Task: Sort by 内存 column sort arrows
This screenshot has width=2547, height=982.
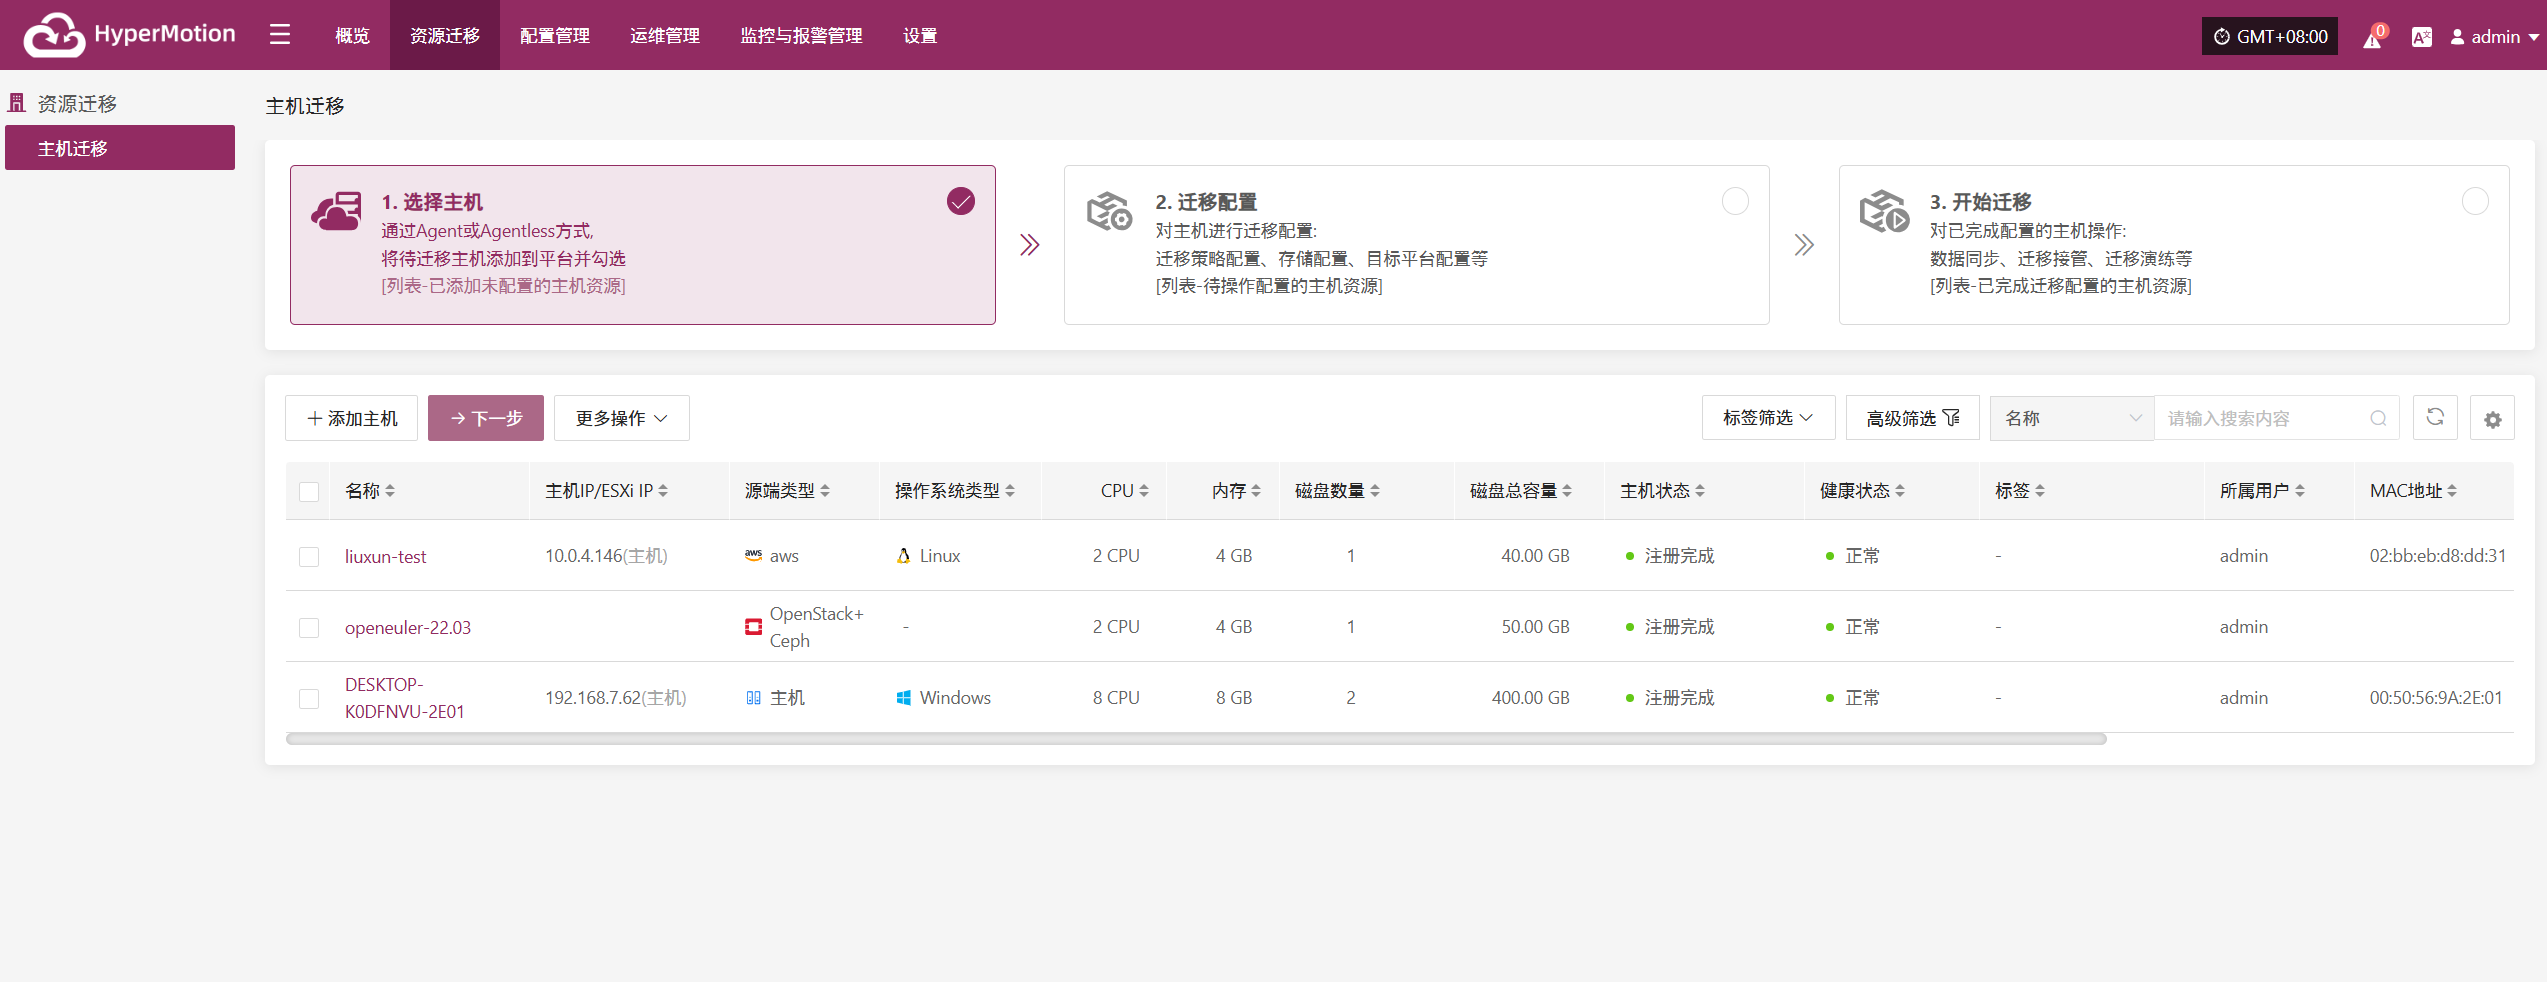Action: (1256, 491)
